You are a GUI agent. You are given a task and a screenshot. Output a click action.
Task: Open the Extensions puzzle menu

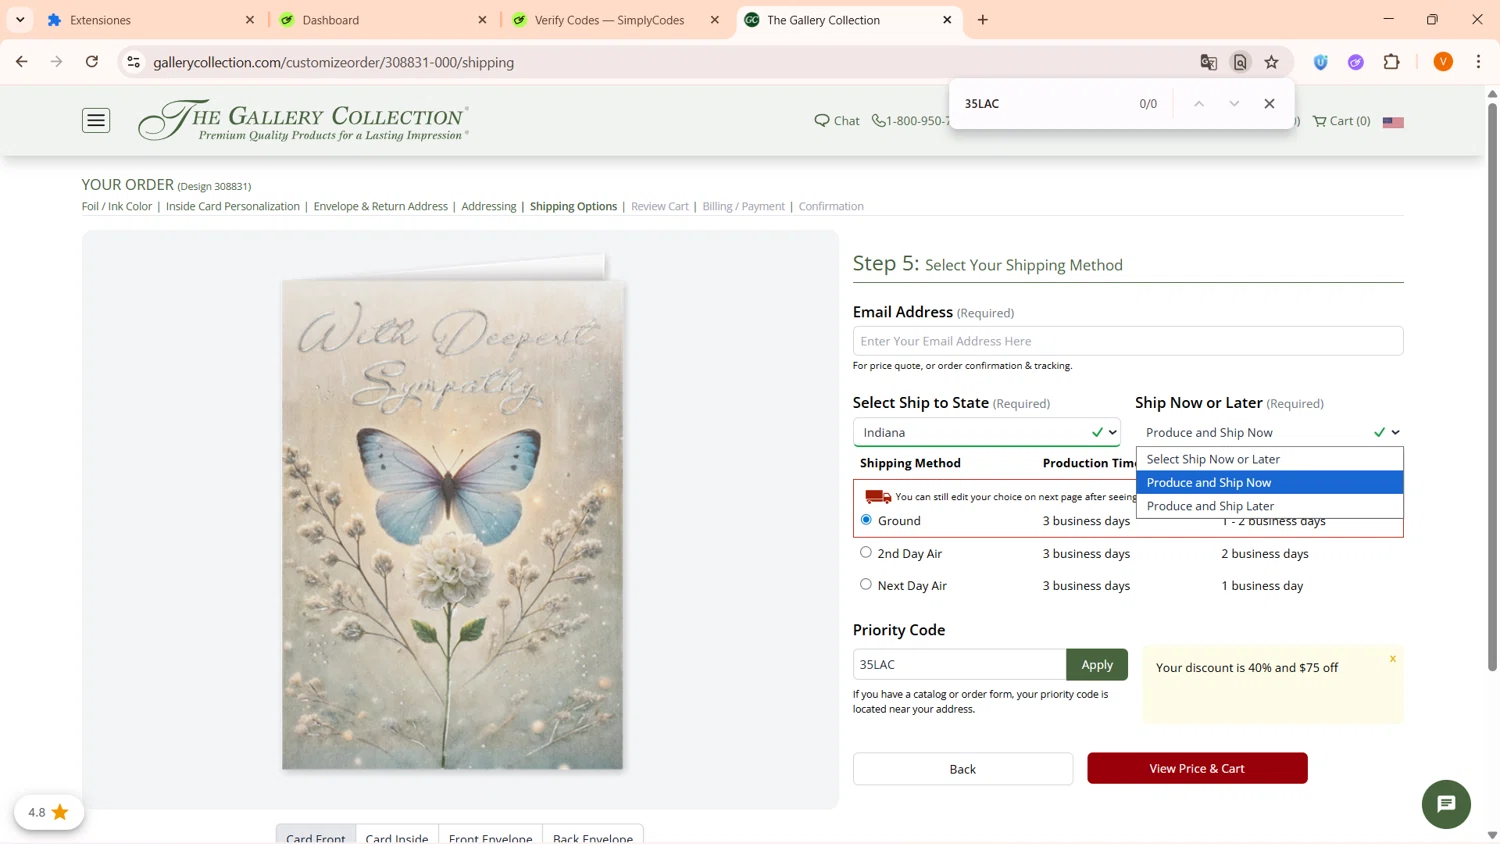click(1392, 62)
